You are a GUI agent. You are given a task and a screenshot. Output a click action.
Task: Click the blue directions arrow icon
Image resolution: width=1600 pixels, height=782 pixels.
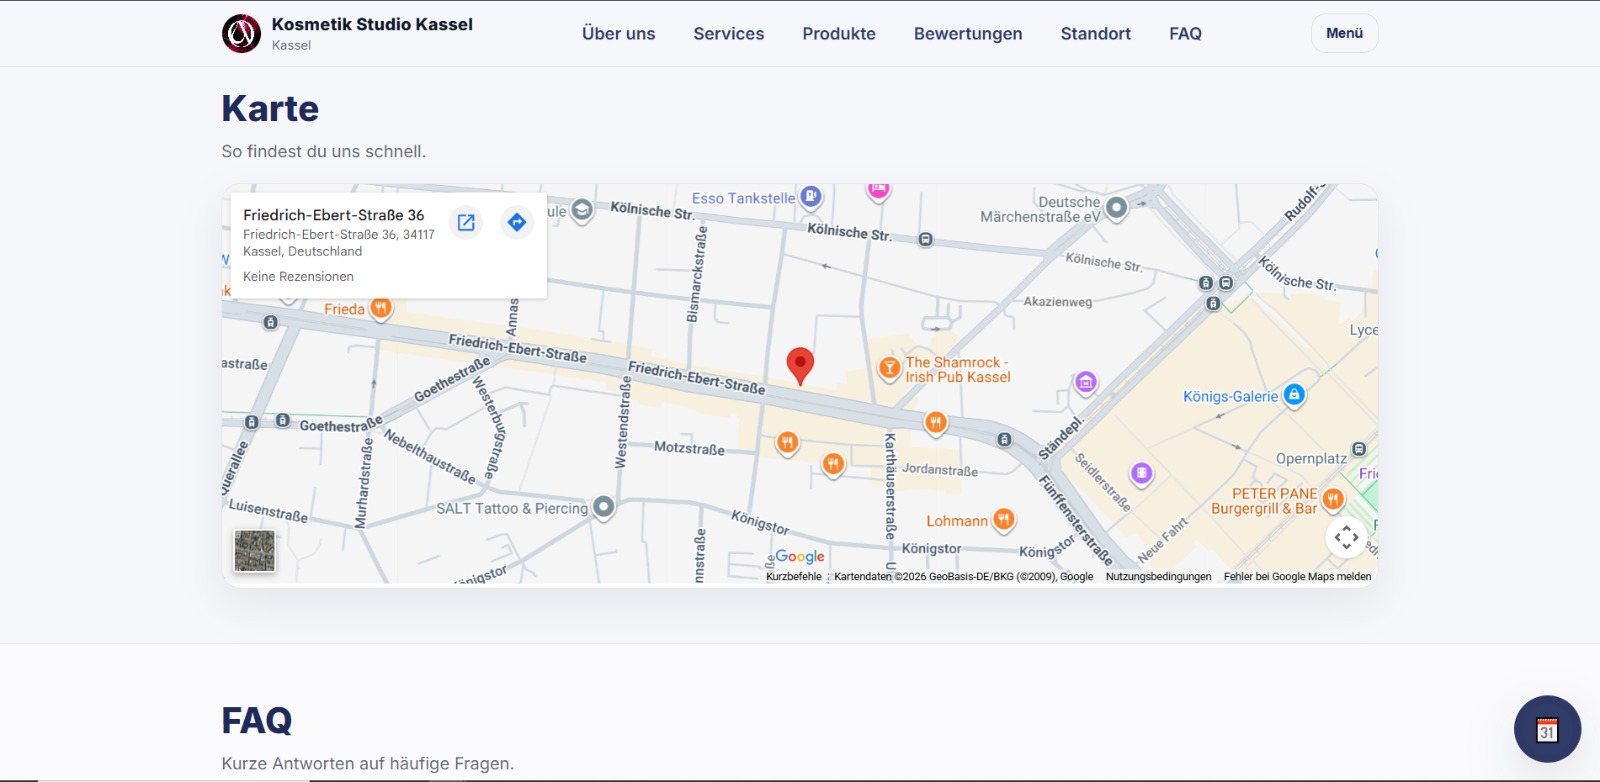point(517,222)
